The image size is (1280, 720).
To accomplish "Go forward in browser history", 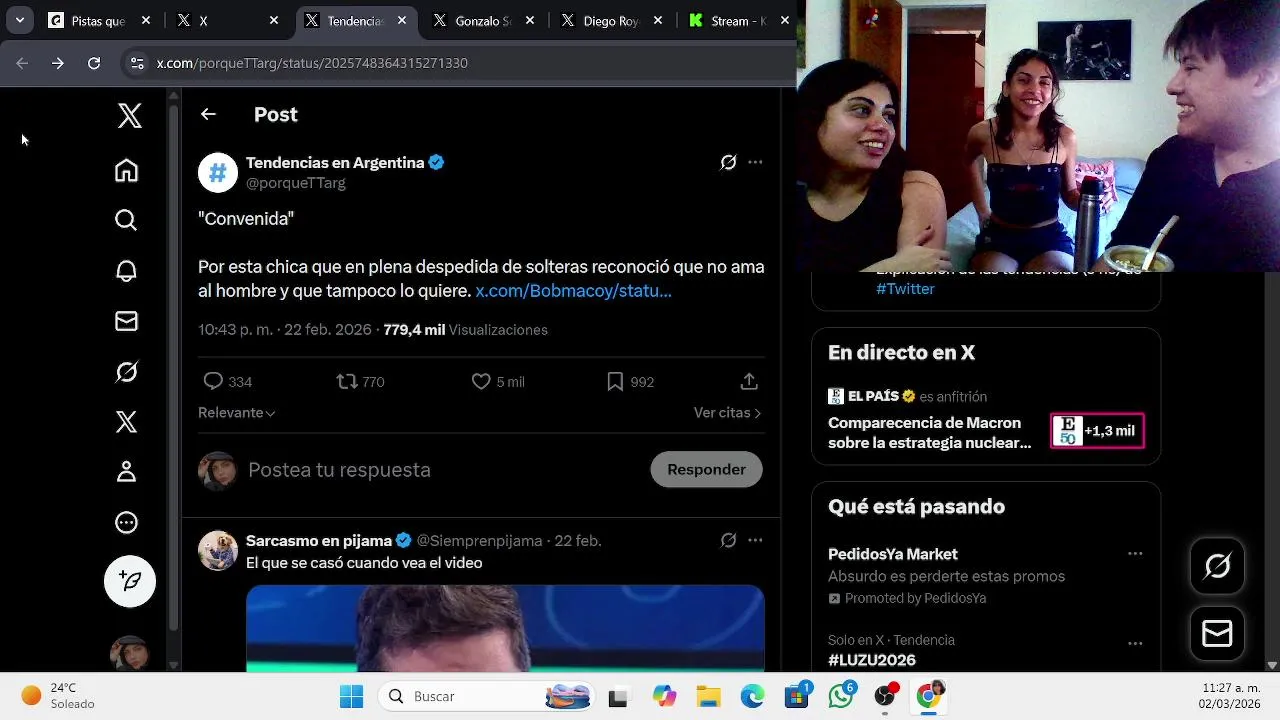I will (58, 63).
